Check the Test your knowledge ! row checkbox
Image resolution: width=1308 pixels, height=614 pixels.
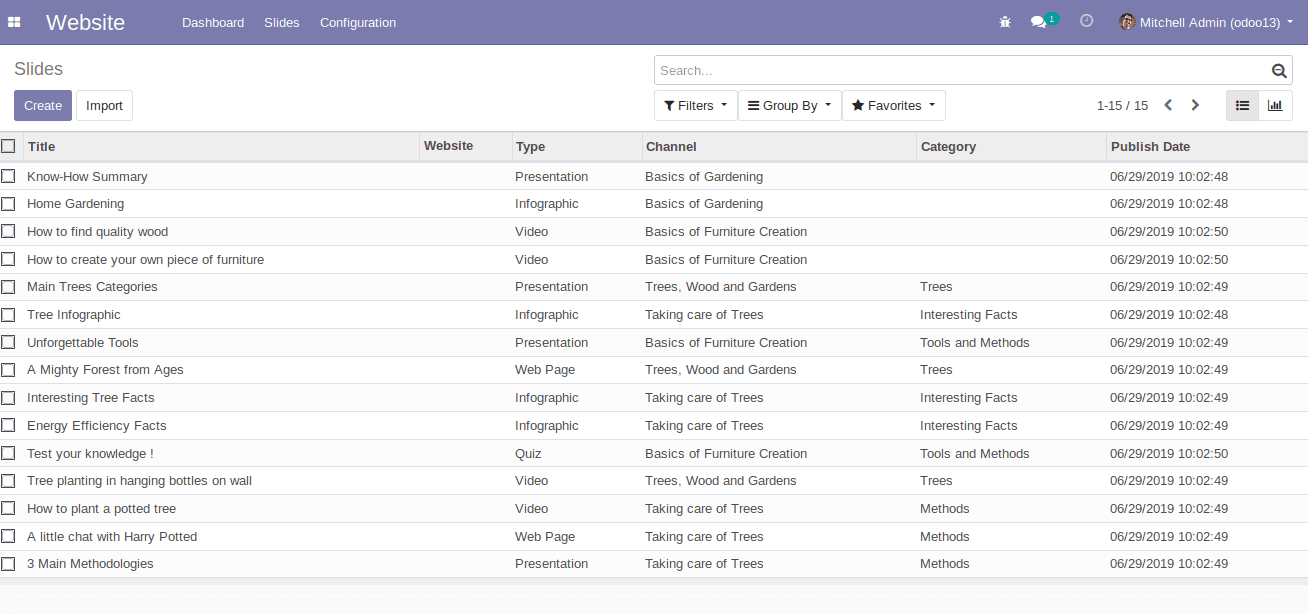tap(8, 454)
